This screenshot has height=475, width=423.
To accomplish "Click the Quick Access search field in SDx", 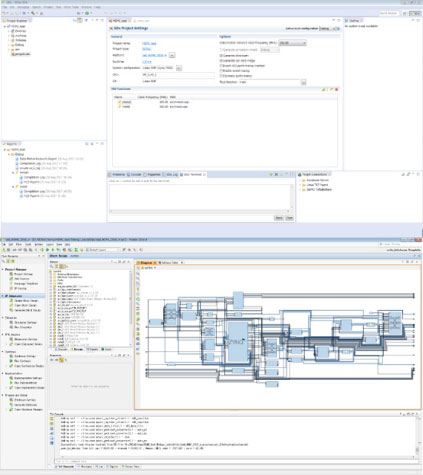I will pyautogui.click(x=389, y=13).
